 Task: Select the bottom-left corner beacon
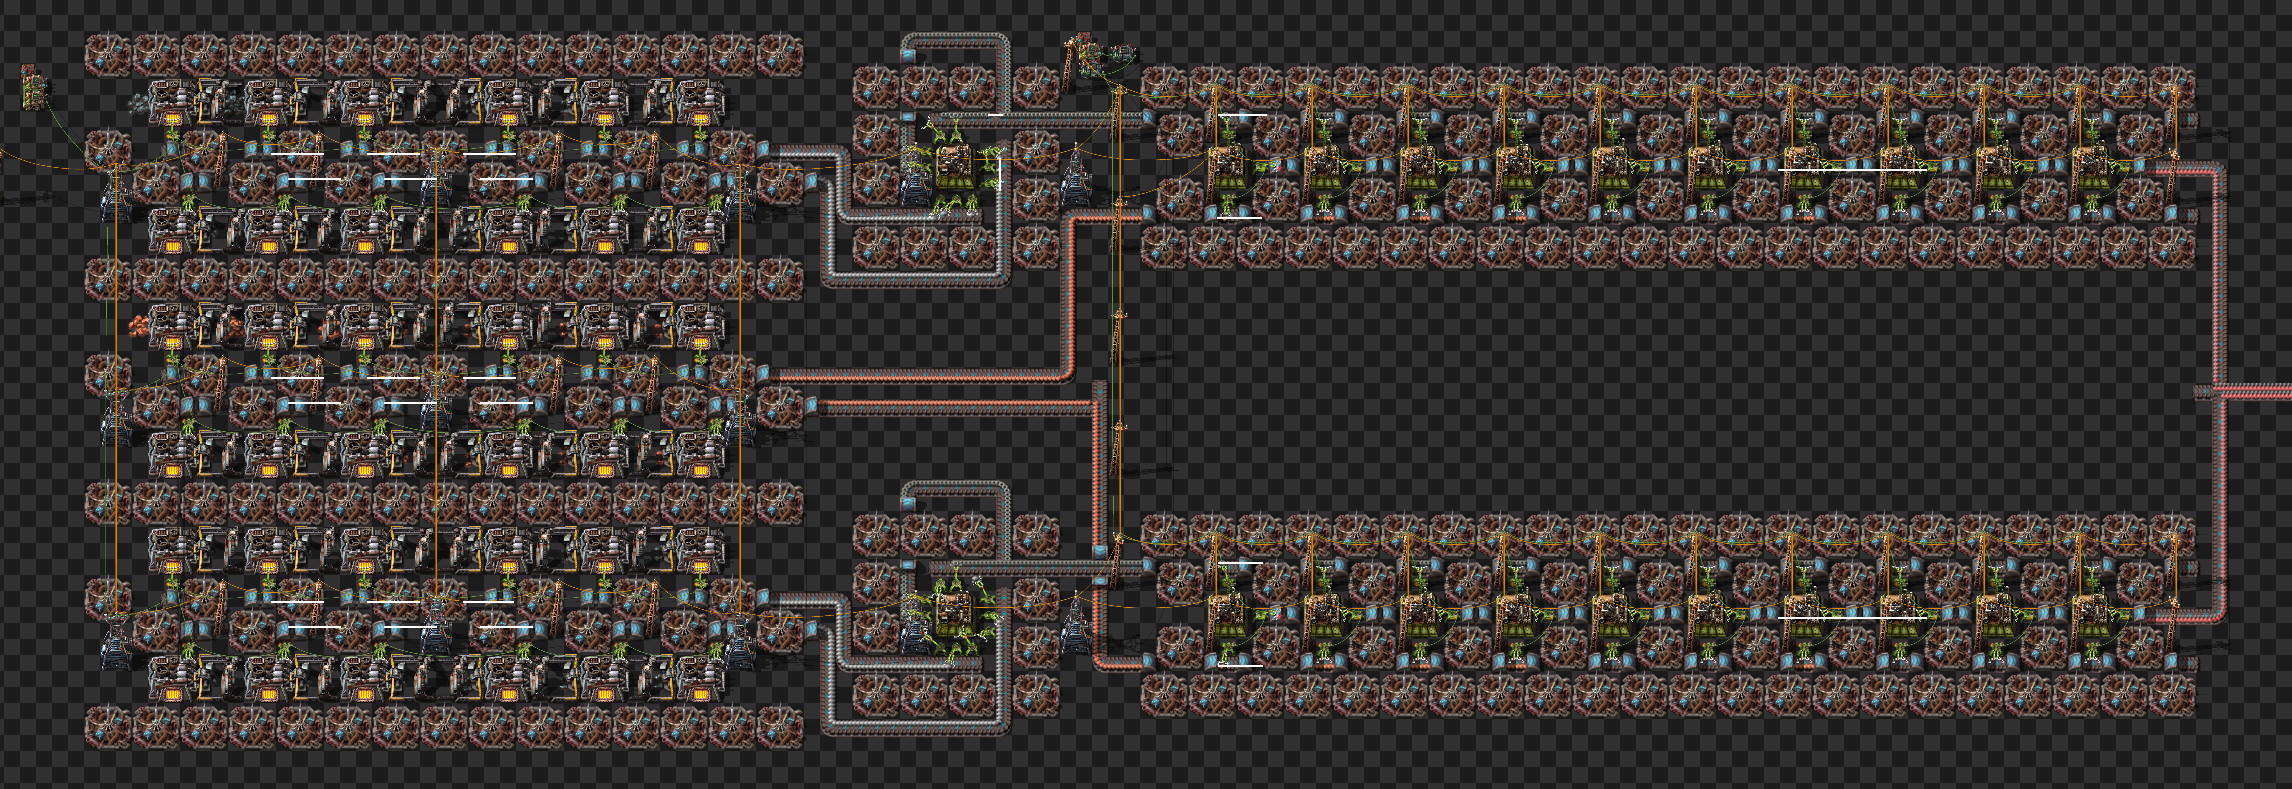(x=108, y=727)
